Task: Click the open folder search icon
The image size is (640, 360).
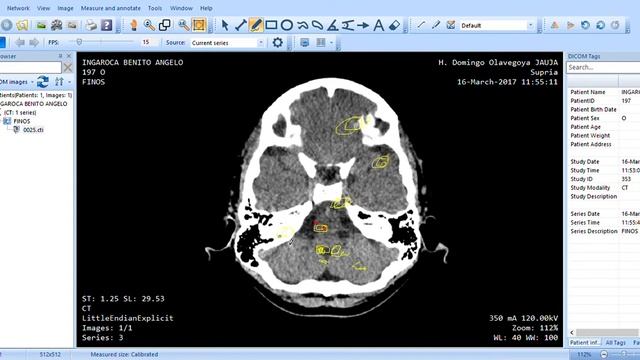Action: point(22,25)
